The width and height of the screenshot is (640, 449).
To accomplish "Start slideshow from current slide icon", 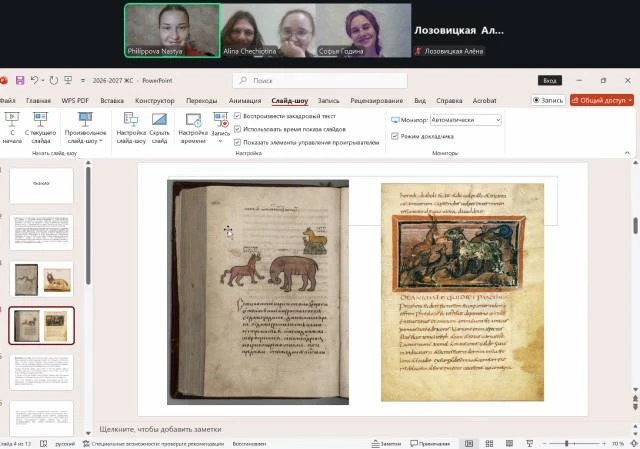I will (x=40, y=119).
